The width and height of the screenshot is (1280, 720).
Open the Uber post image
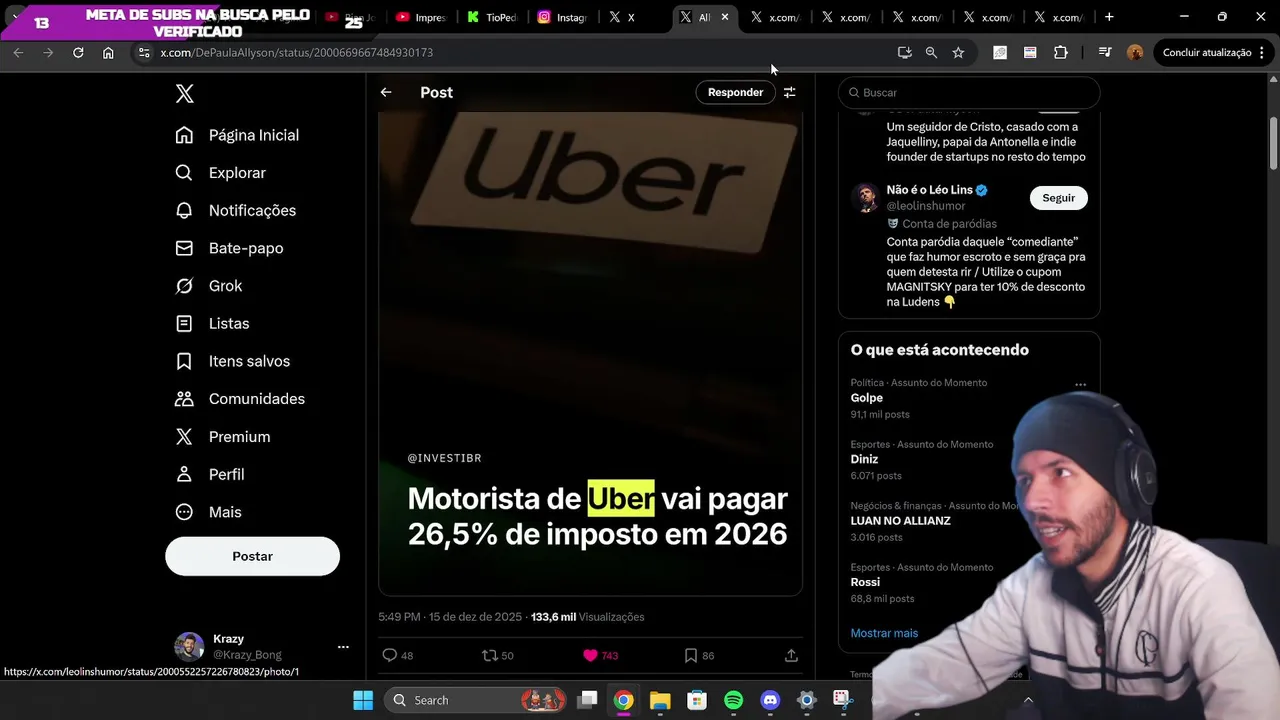[x=590, y=353]
